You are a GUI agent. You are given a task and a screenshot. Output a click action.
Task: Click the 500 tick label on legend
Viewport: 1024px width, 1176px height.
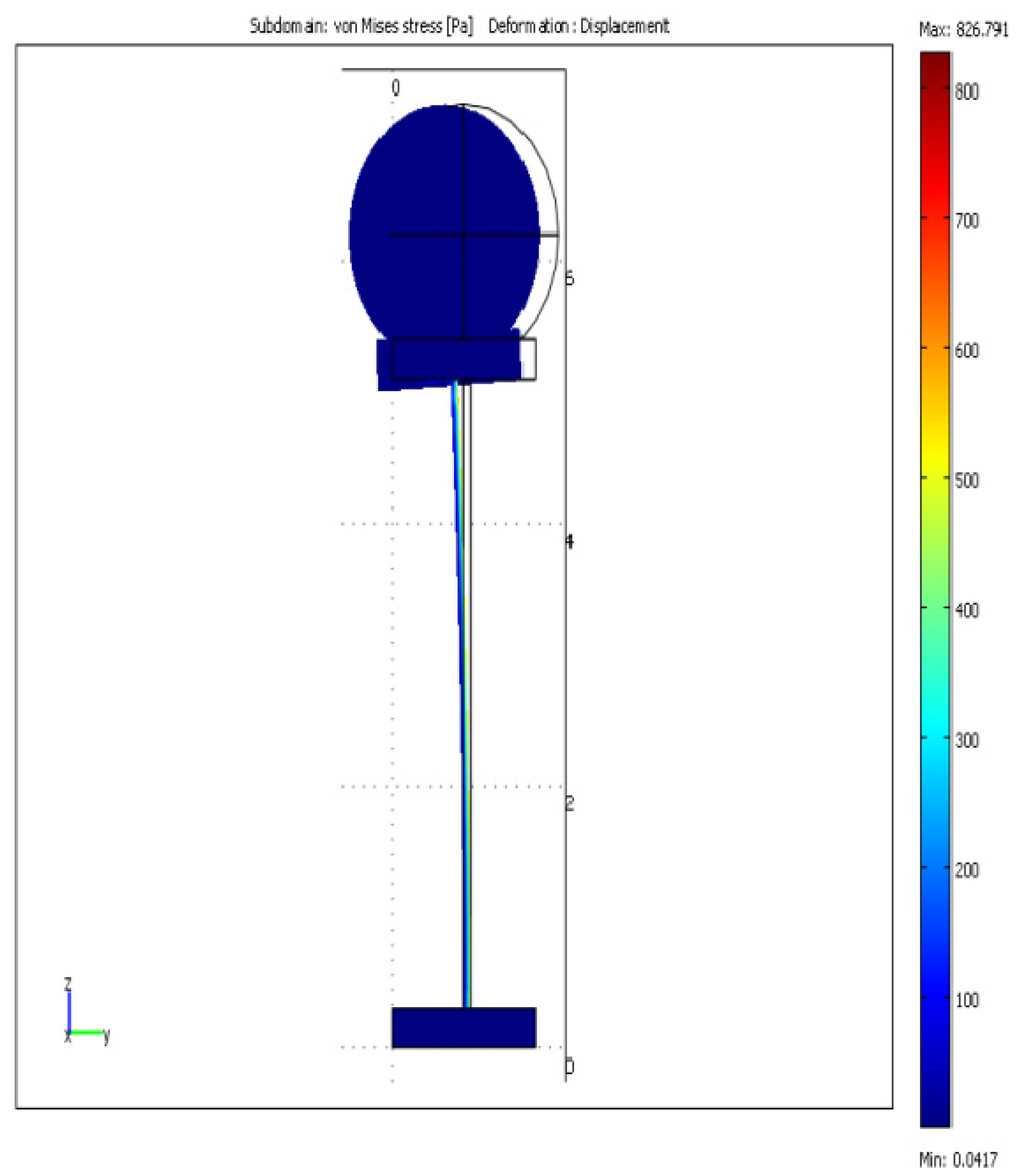coord(966,480)
